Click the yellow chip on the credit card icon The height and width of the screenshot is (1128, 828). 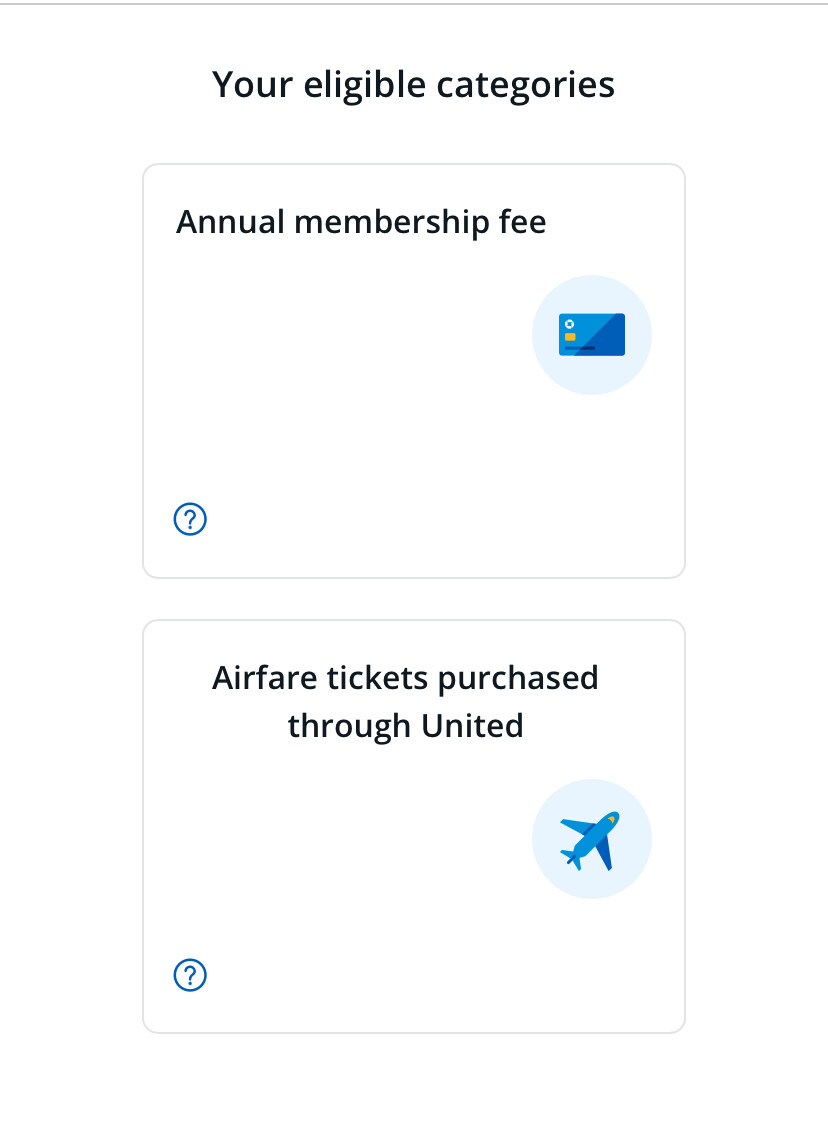(570, 338)
